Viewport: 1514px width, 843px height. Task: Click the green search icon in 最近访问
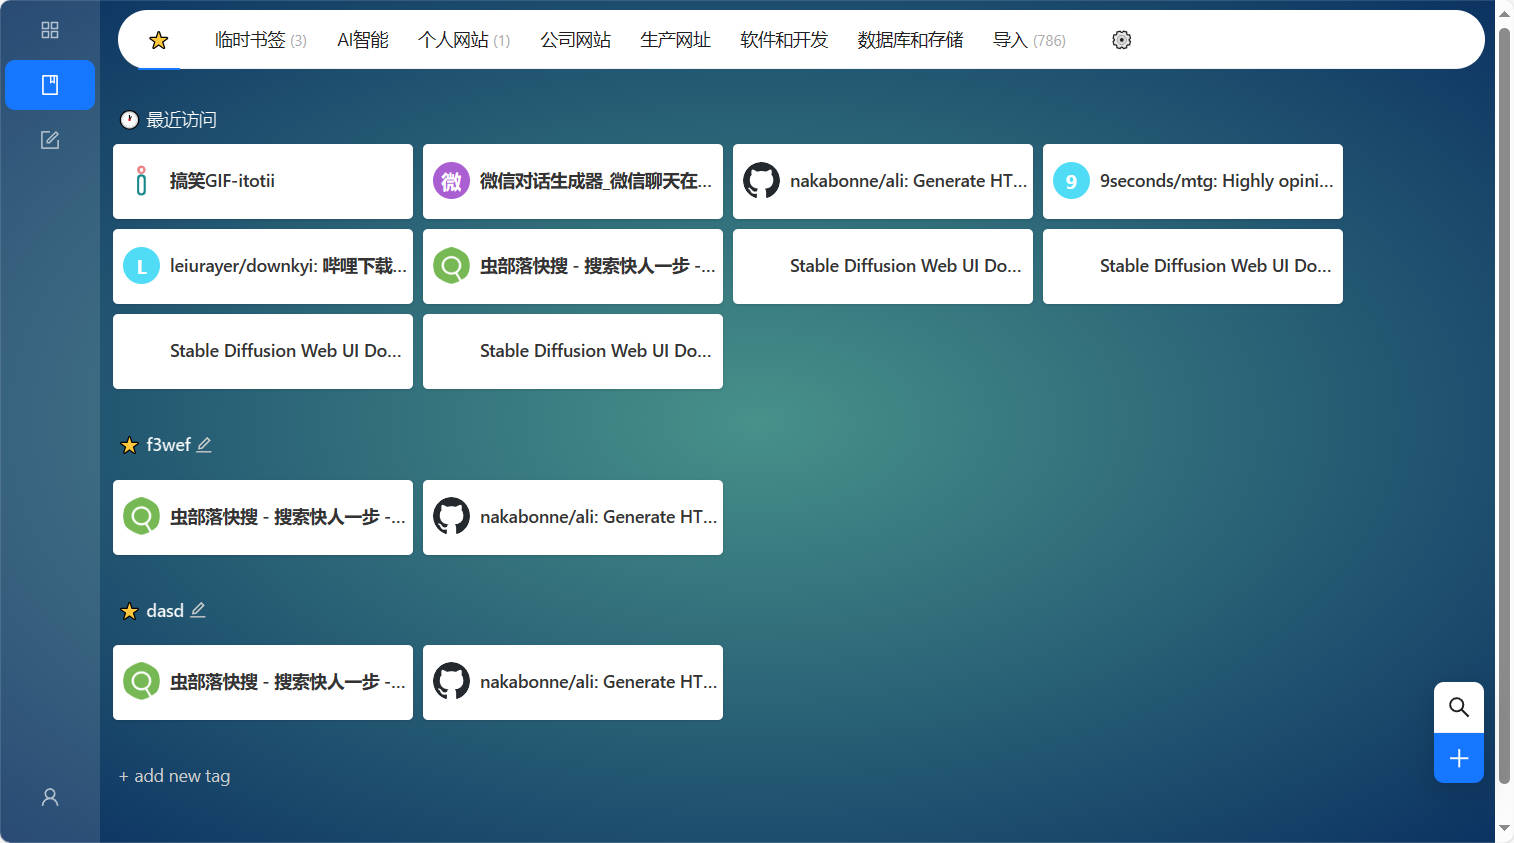click(x=451, y=266)
